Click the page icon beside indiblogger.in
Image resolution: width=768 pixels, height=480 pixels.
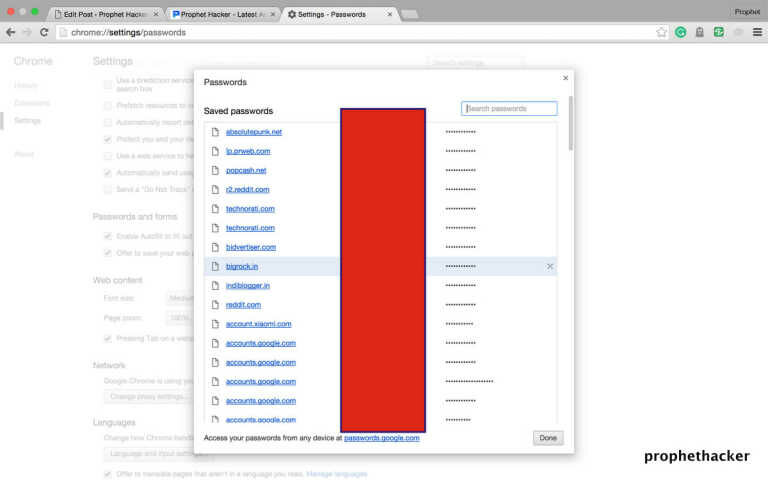tap(215, 286)
